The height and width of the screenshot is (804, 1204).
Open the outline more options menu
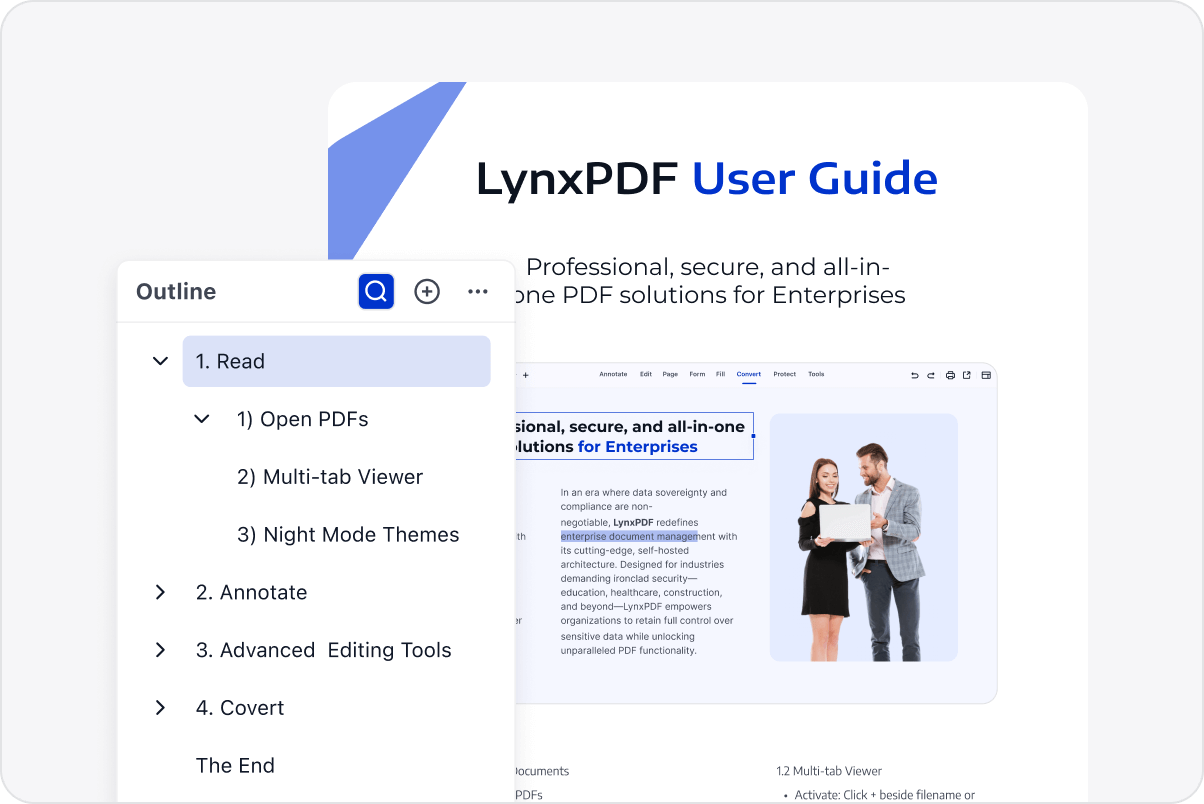(478, 291)
